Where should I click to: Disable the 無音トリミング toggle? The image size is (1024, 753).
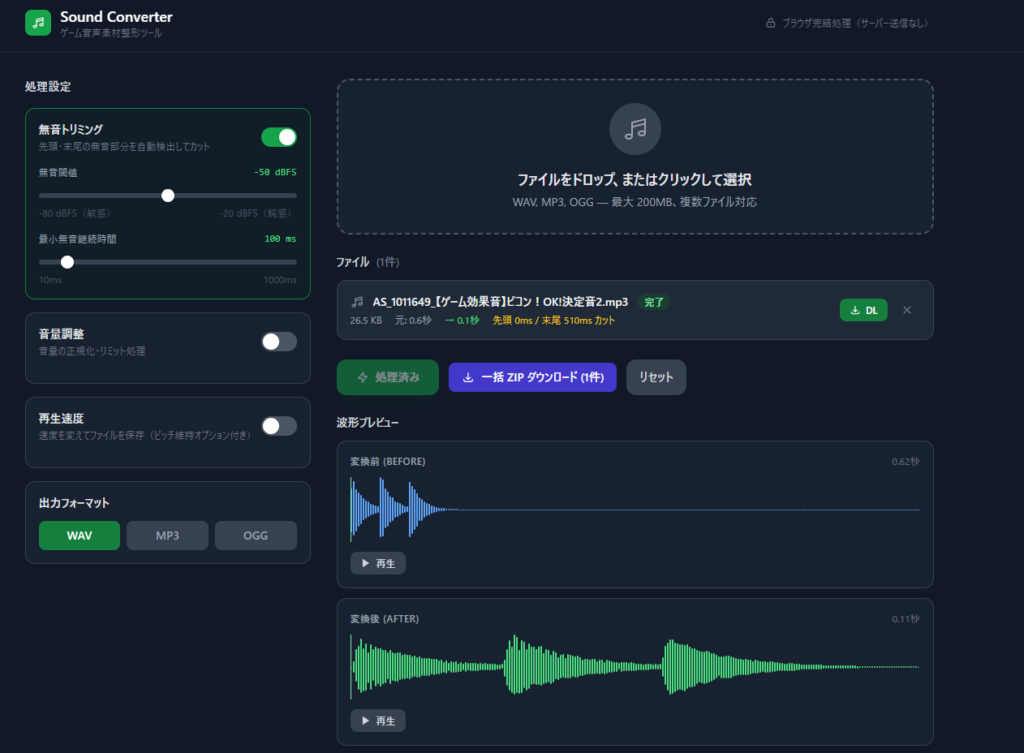(279, 137)
